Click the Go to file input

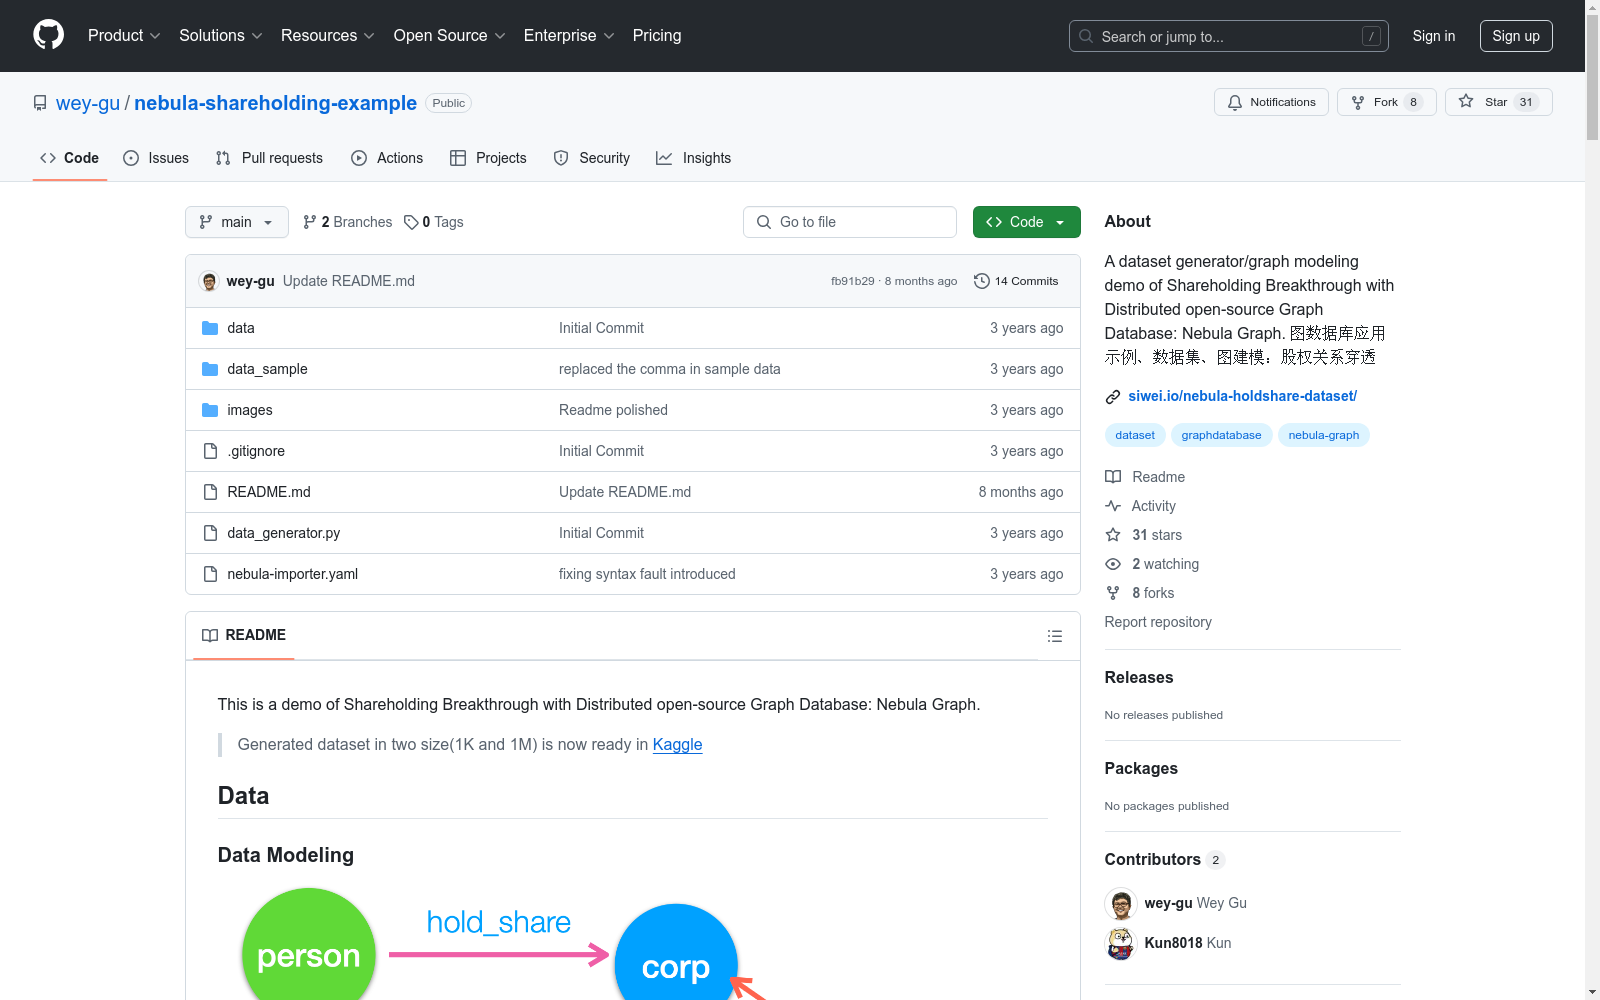850,222
